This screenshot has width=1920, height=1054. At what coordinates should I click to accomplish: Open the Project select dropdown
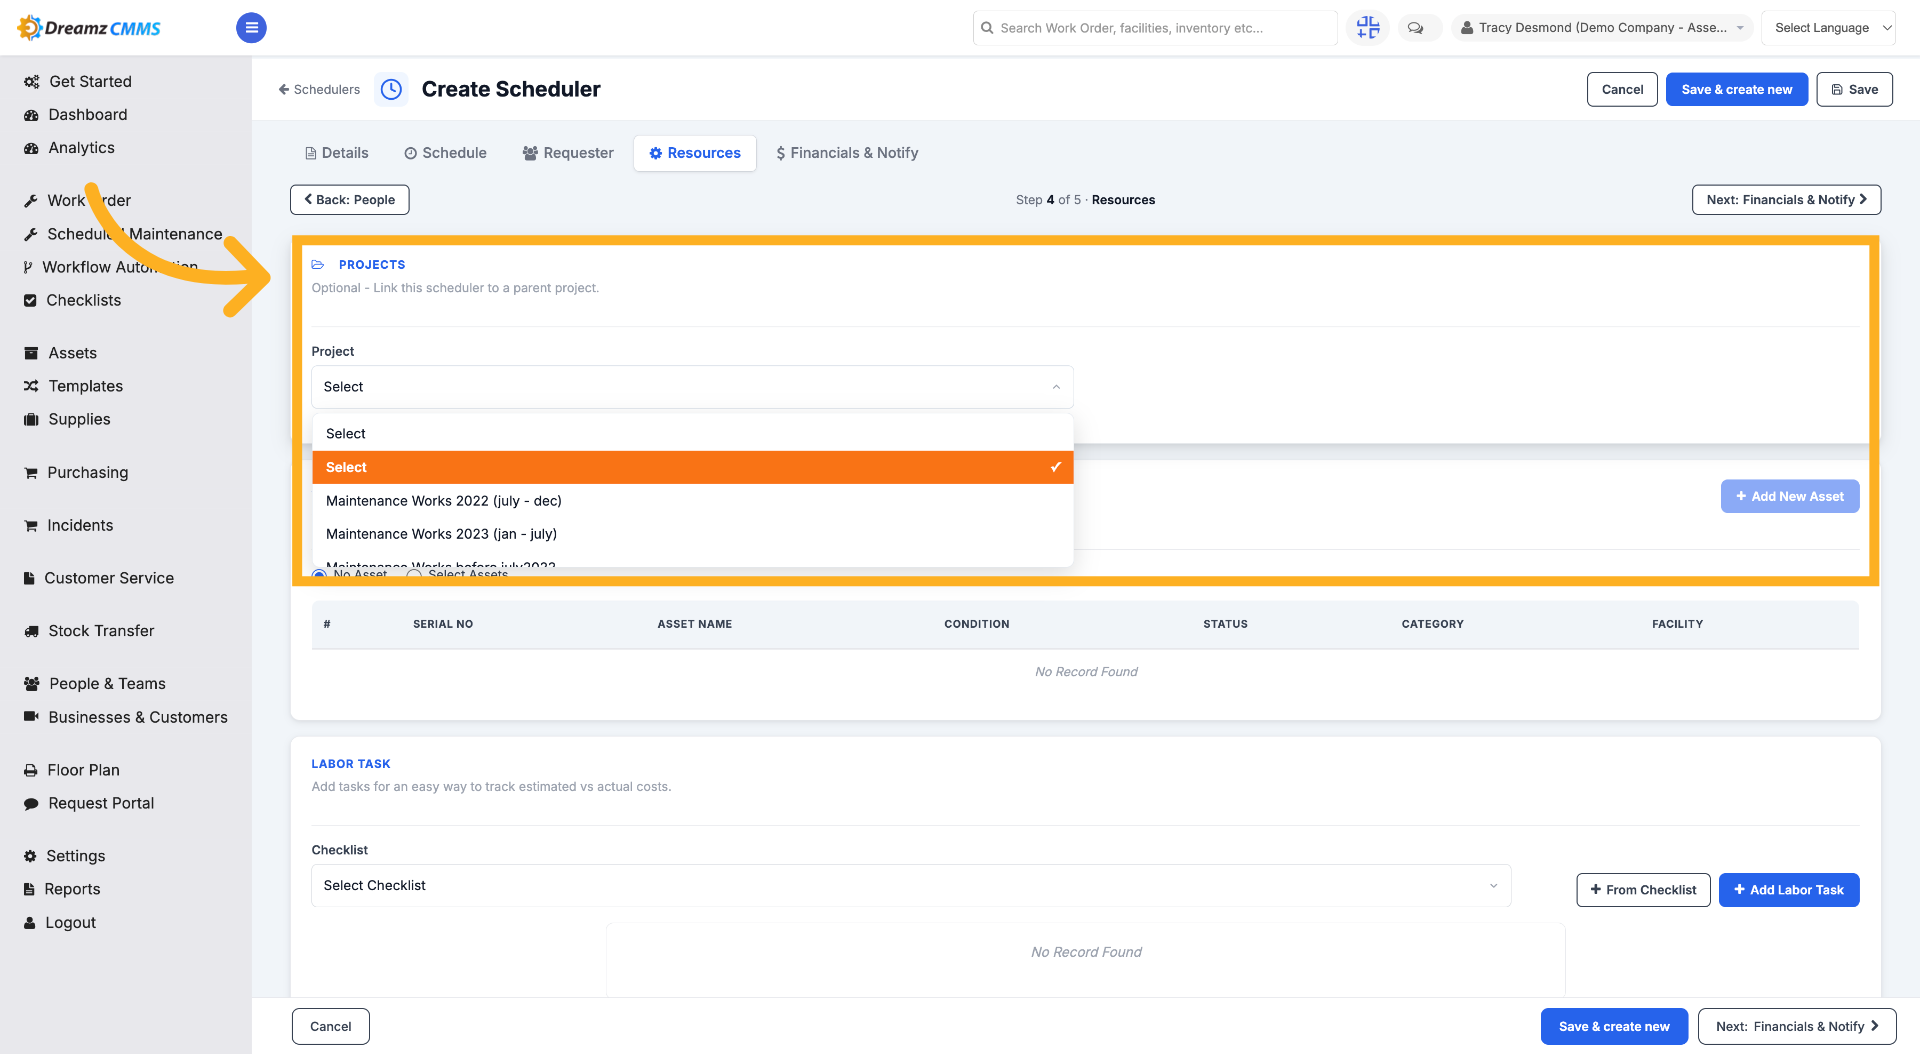pos(692,387)
